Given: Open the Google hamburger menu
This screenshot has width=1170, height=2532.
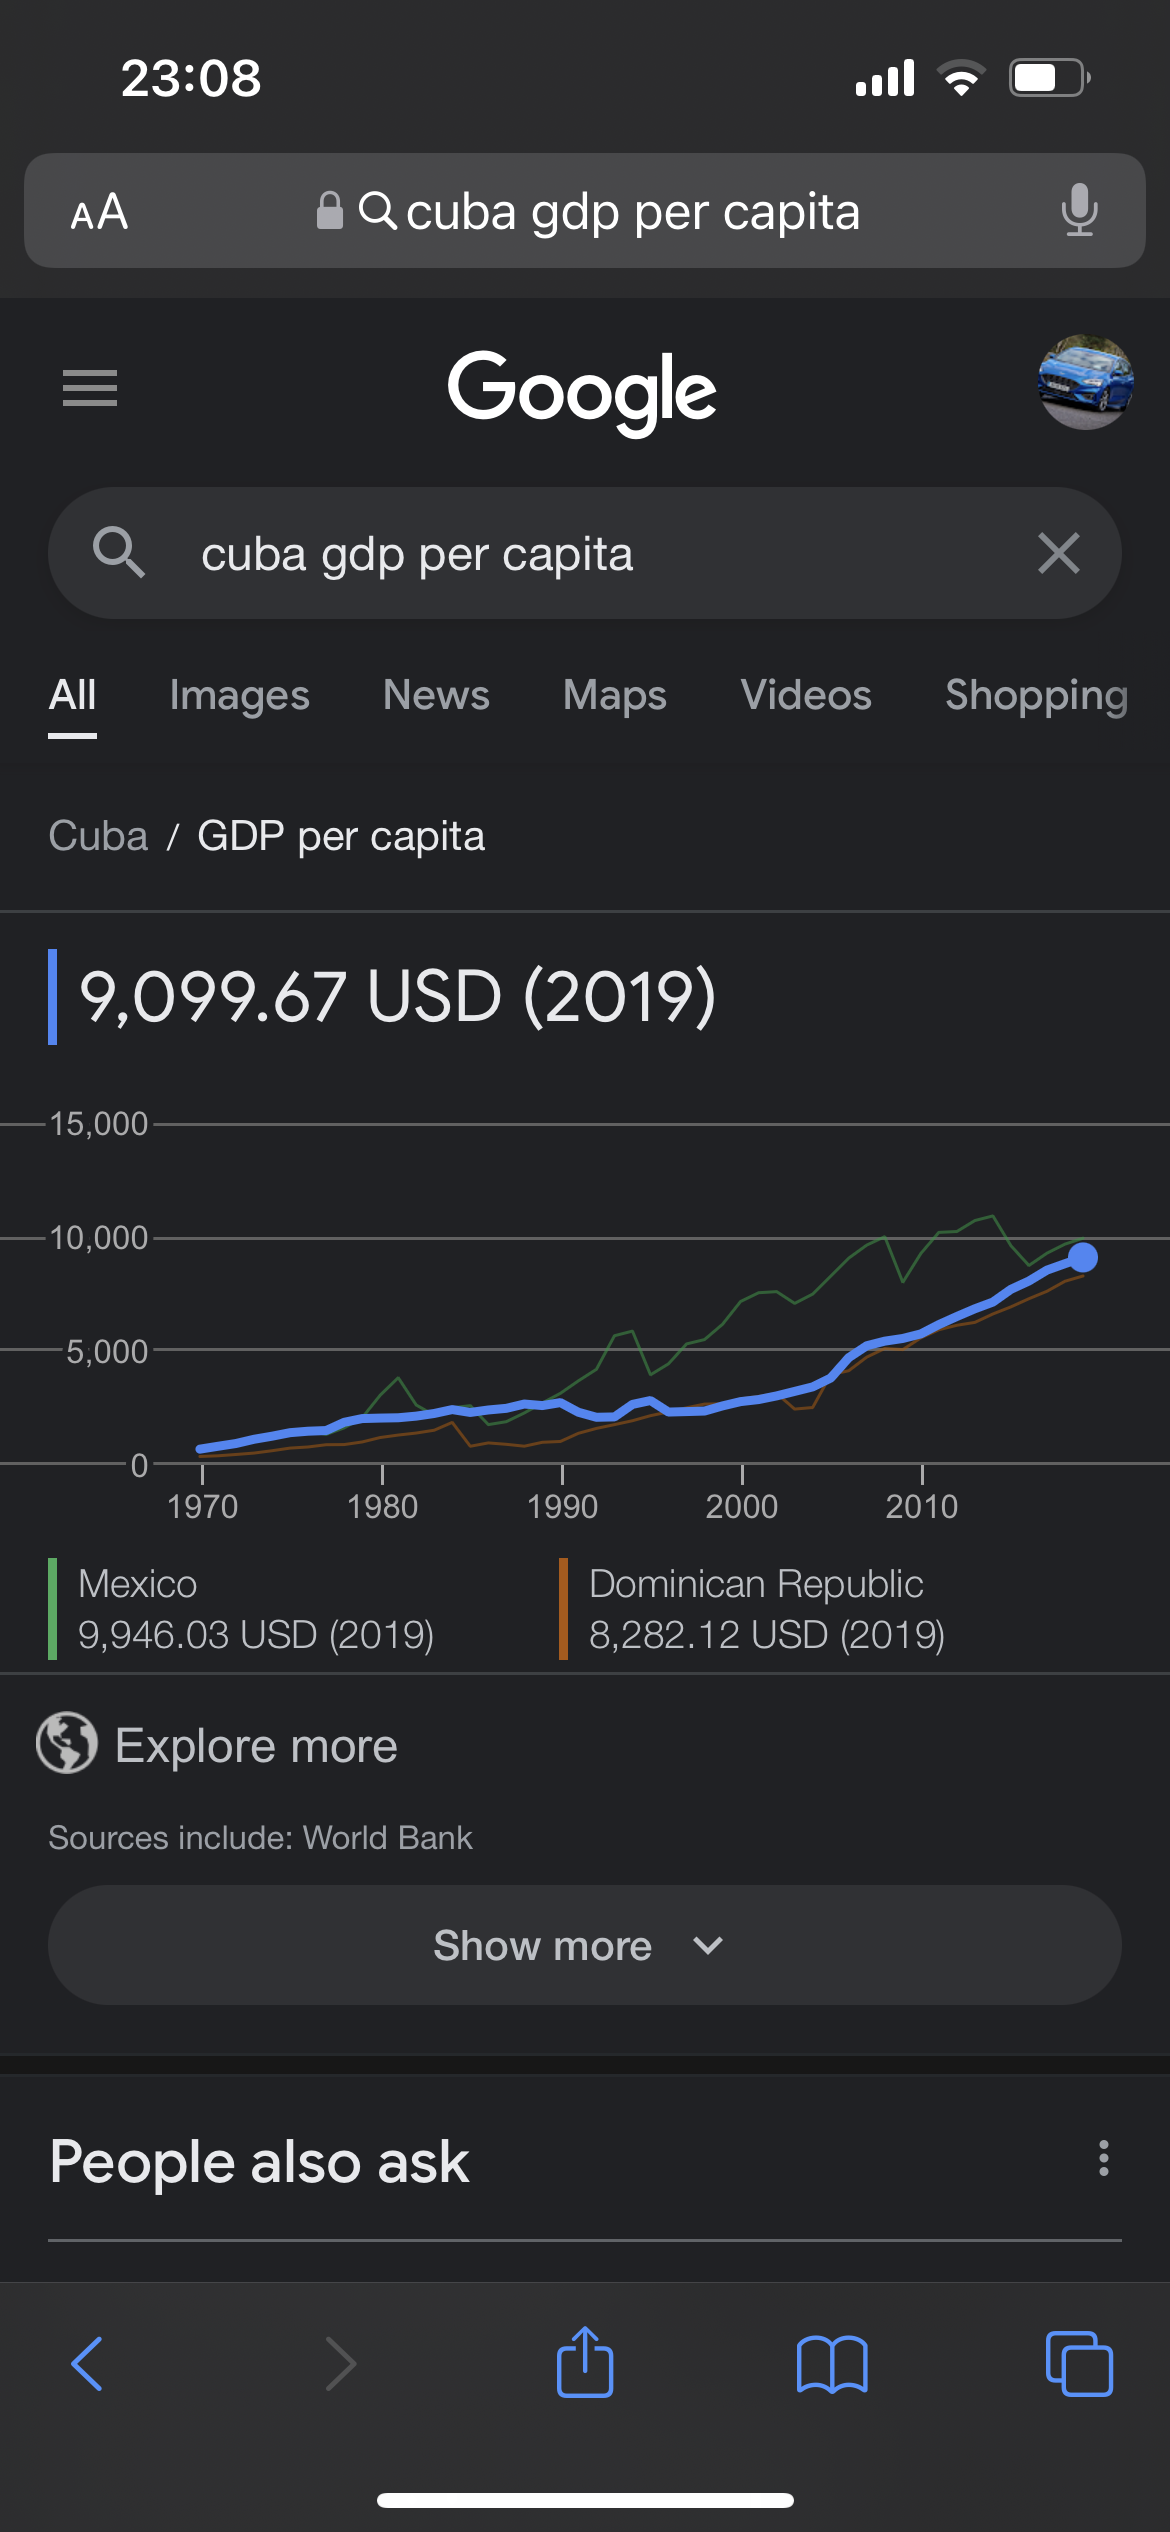Looking at the screenshot, I should (90, 388).
